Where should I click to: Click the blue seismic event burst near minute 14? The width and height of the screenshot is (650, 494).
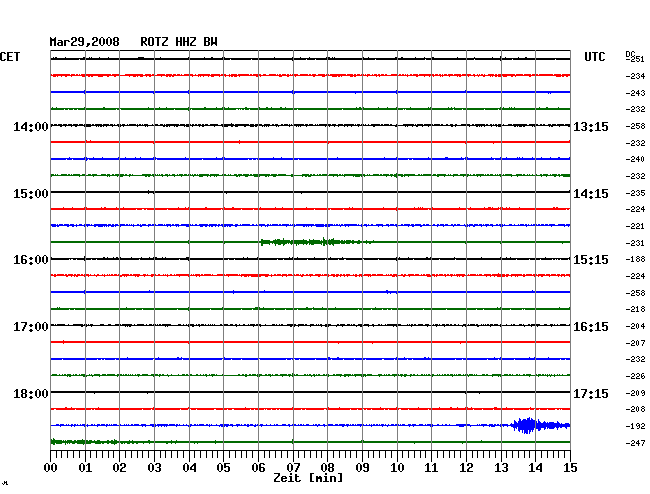coord(541,425)
